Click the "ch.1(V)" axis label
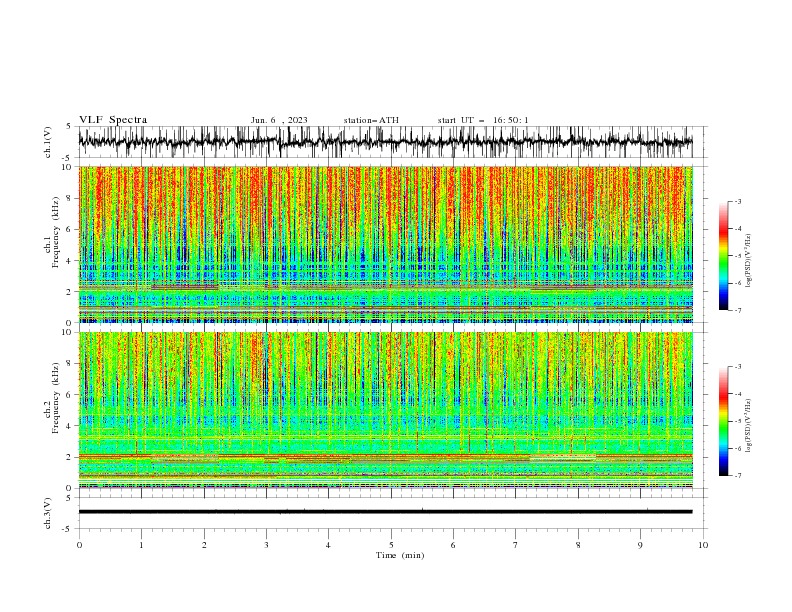Viewport: 792px width, 612px height. pos(48,142)
